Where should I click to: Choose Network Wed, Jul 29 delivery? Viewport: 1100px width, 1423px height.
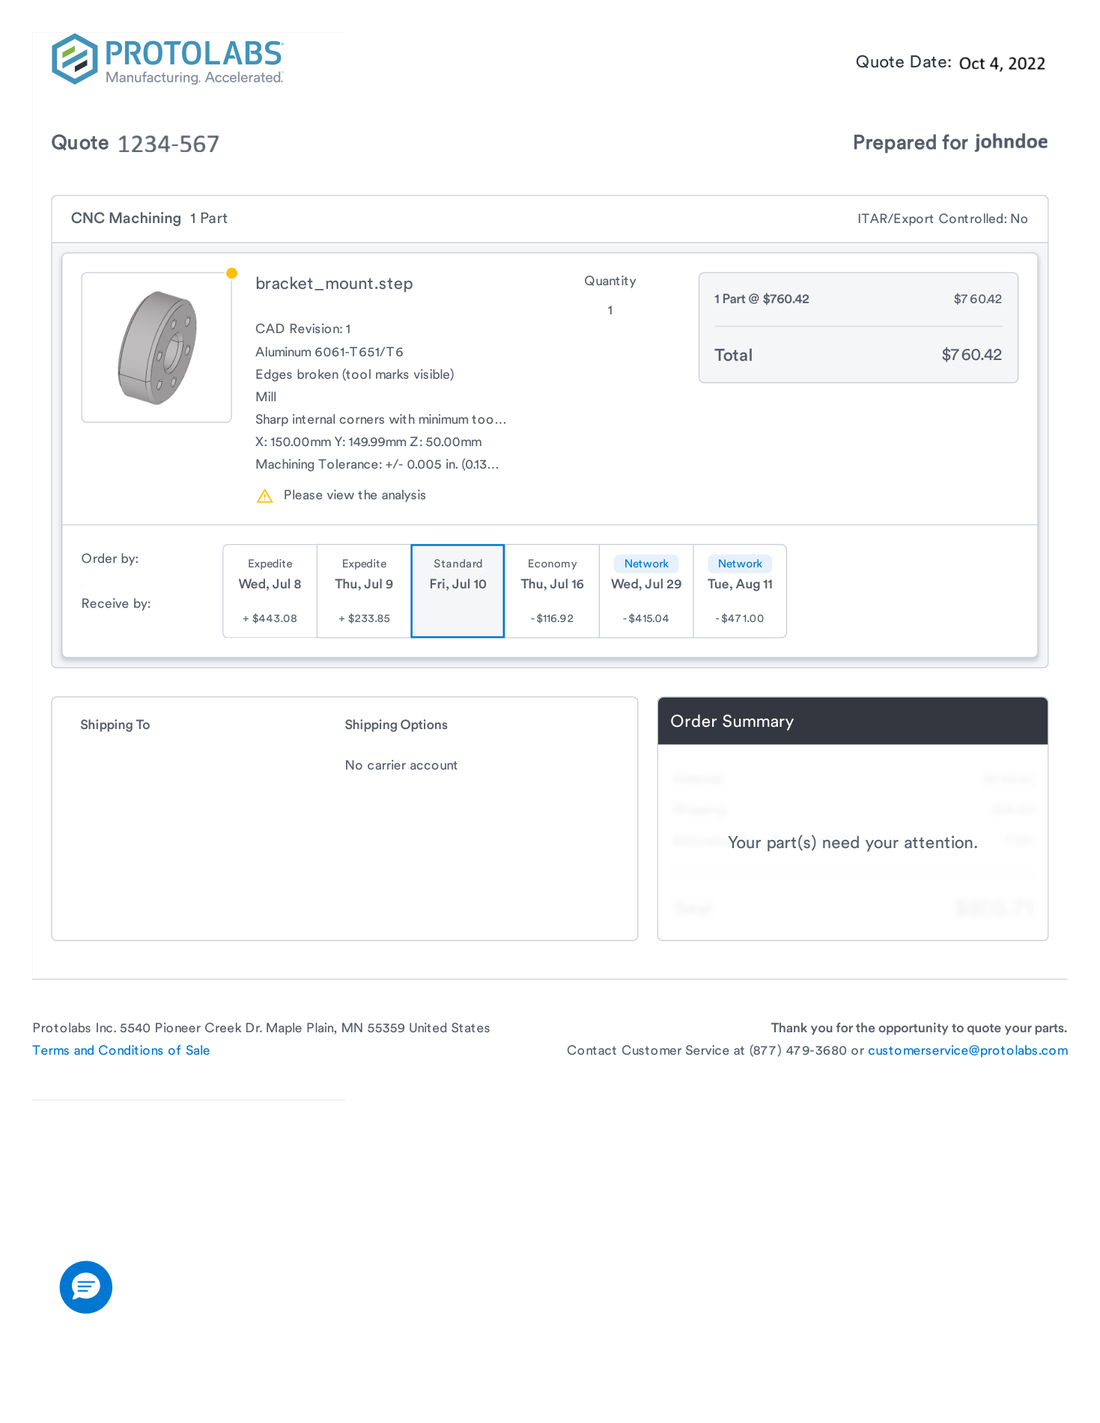click(x=646, y=591)
